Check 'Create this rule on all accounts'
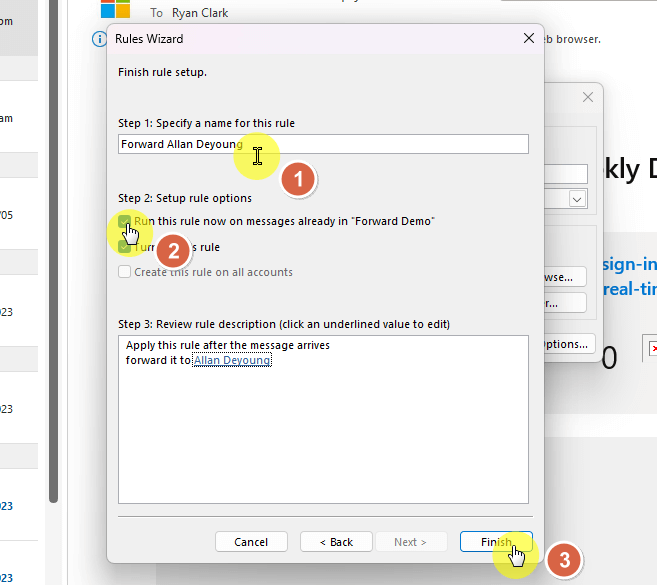The height and width of the screenshot is (585, 657). [x=124, y=272]
